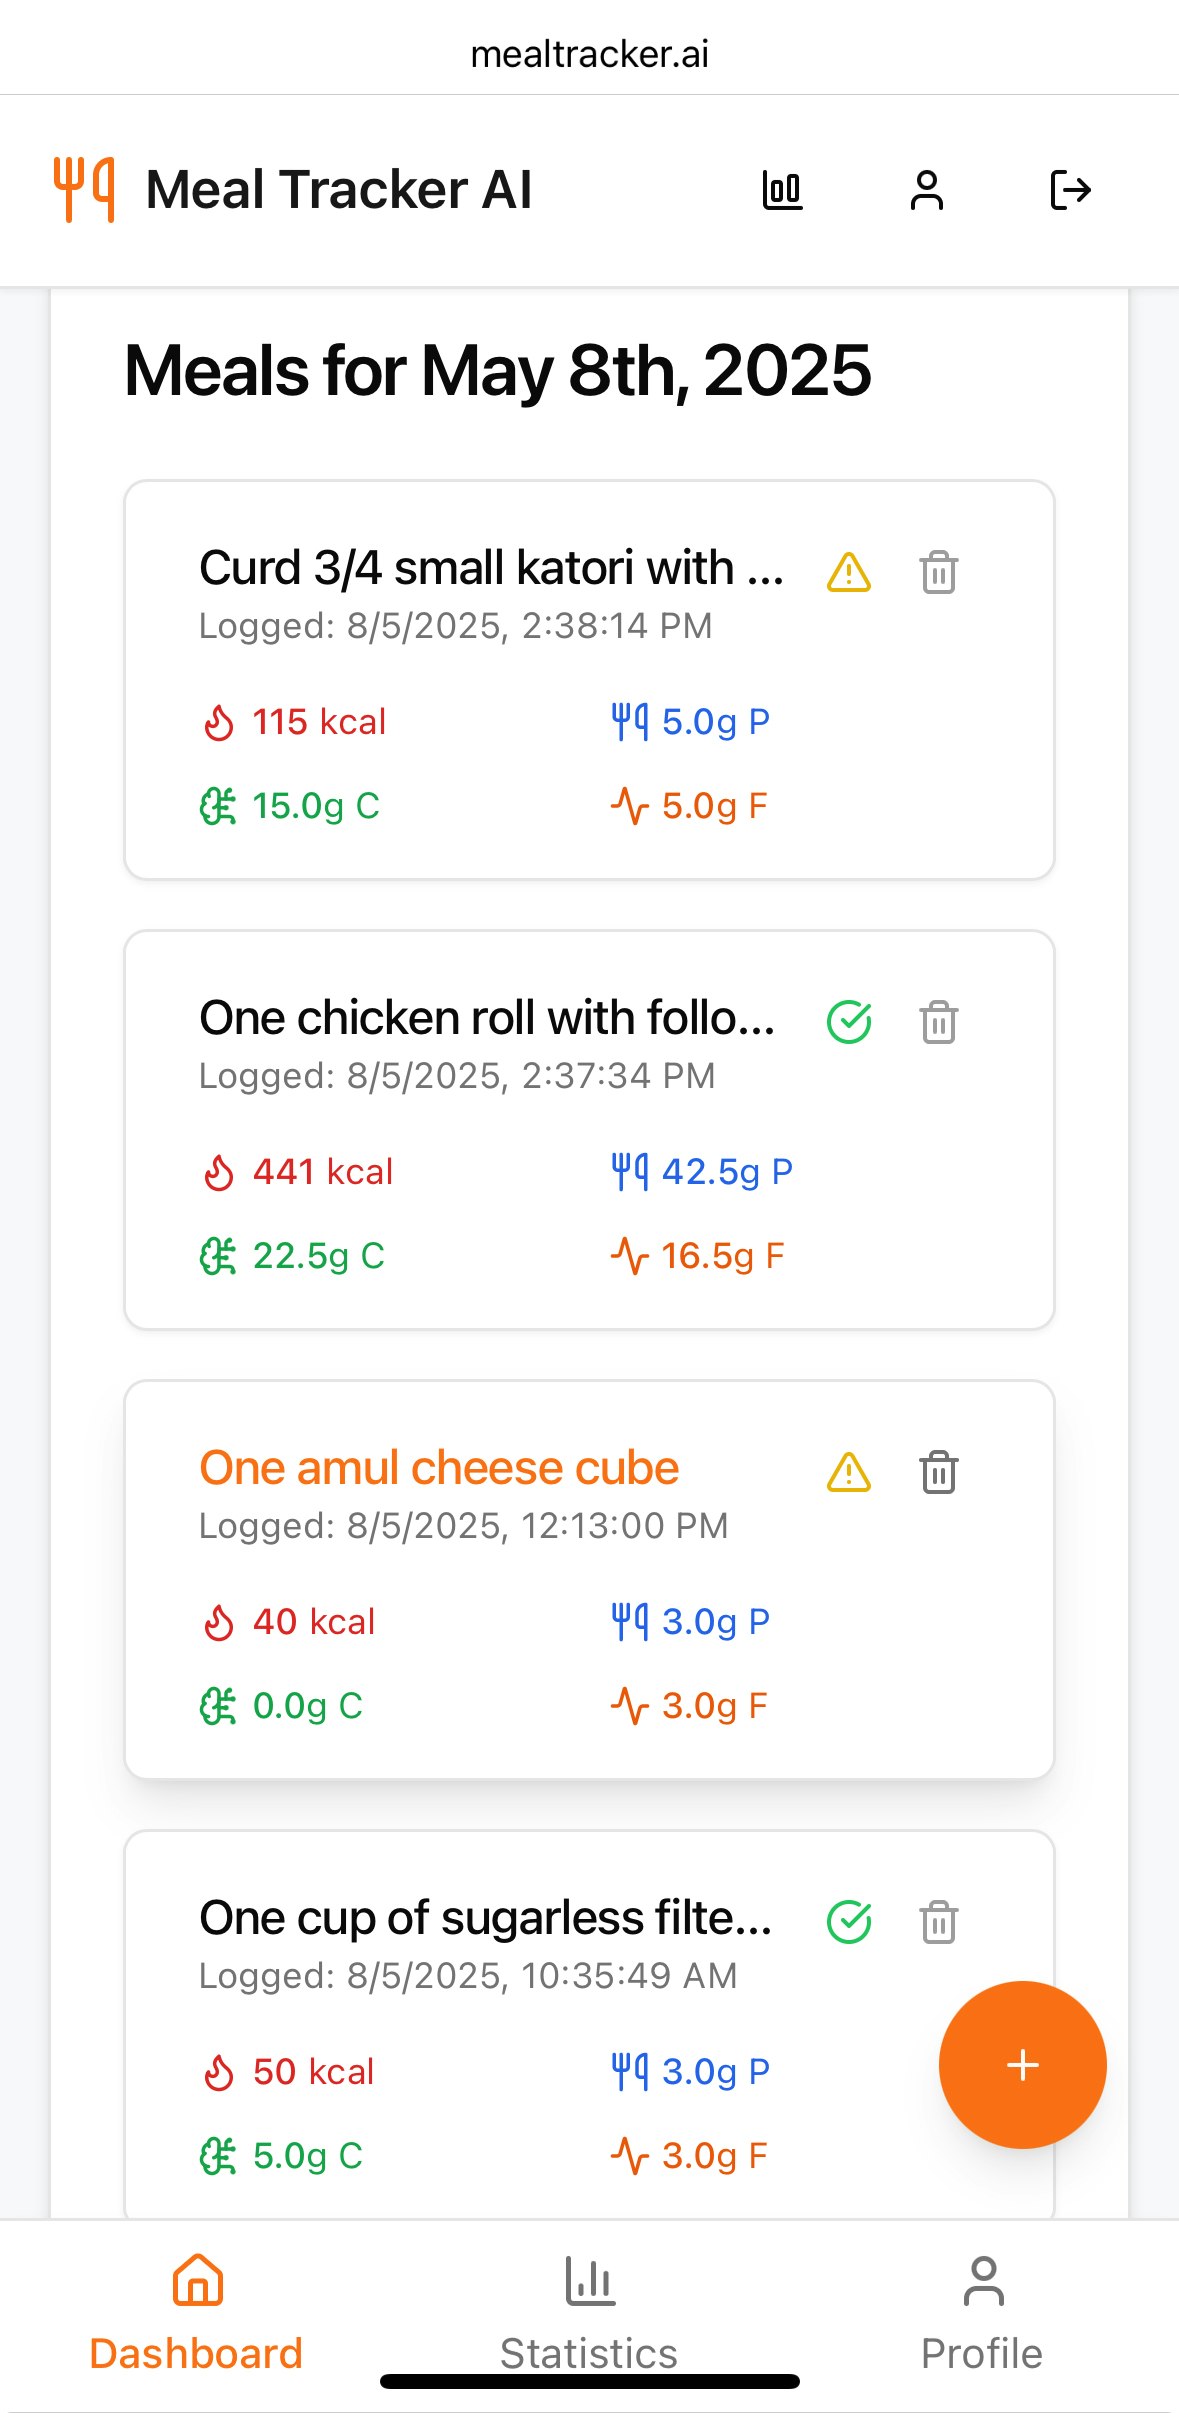
Task: Click the logout icon in header
Action: [x=1070, y=190]
